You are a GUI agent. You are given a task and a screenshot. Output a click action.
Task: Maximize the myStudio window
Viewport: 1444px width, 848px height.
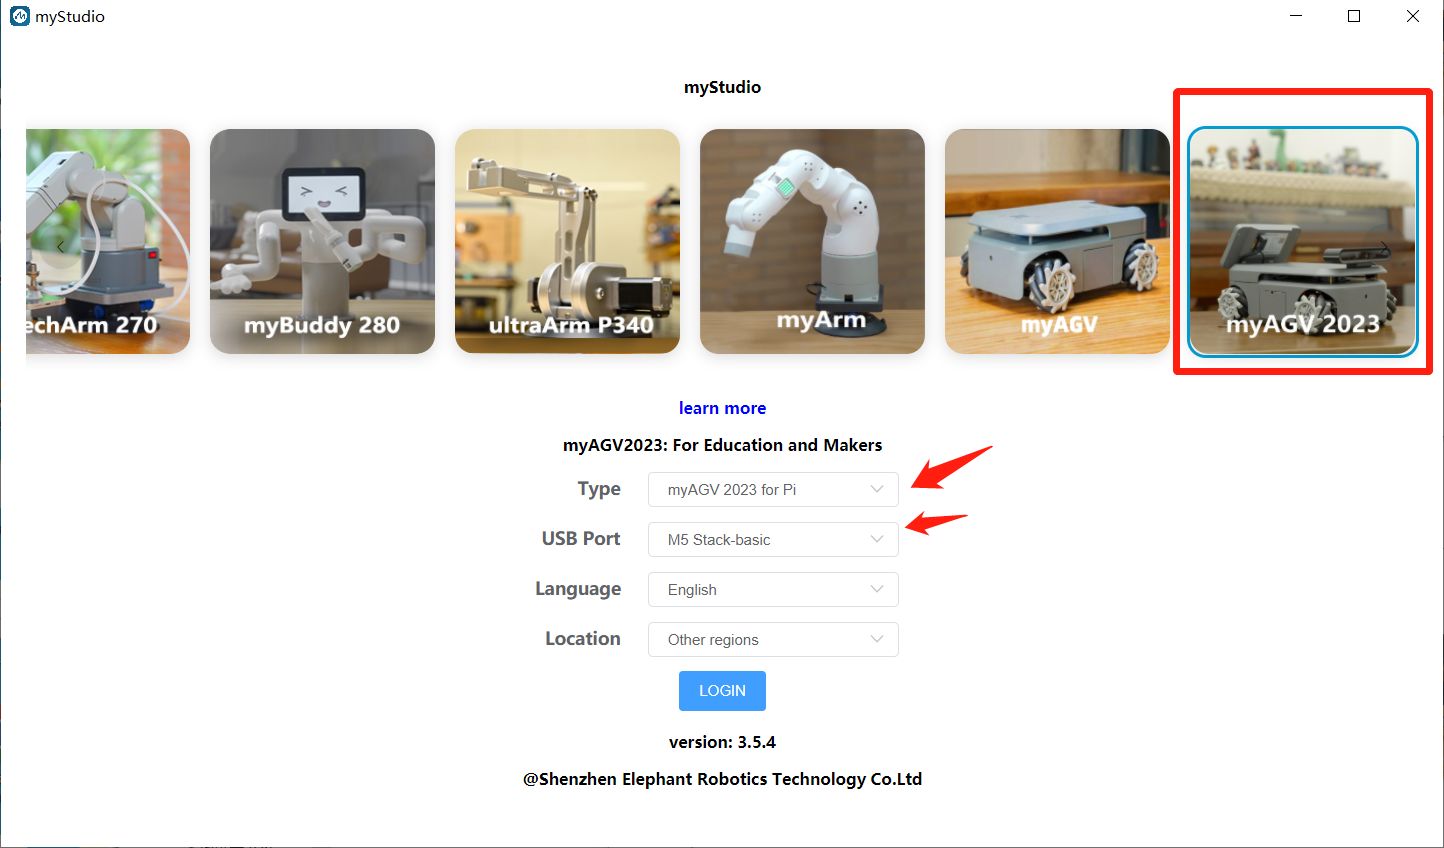coord(1354,16)
